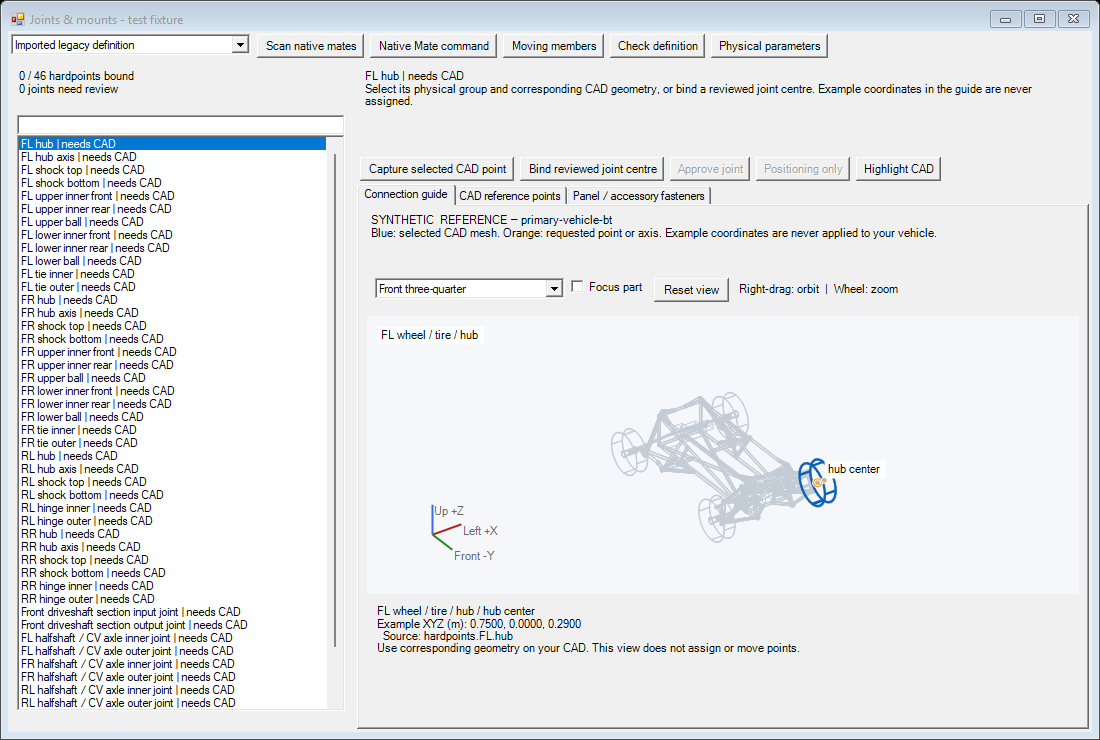Switch to Connection guide tab
Image resolution: width=1100 pixels, height=740 pixels.
405,194
